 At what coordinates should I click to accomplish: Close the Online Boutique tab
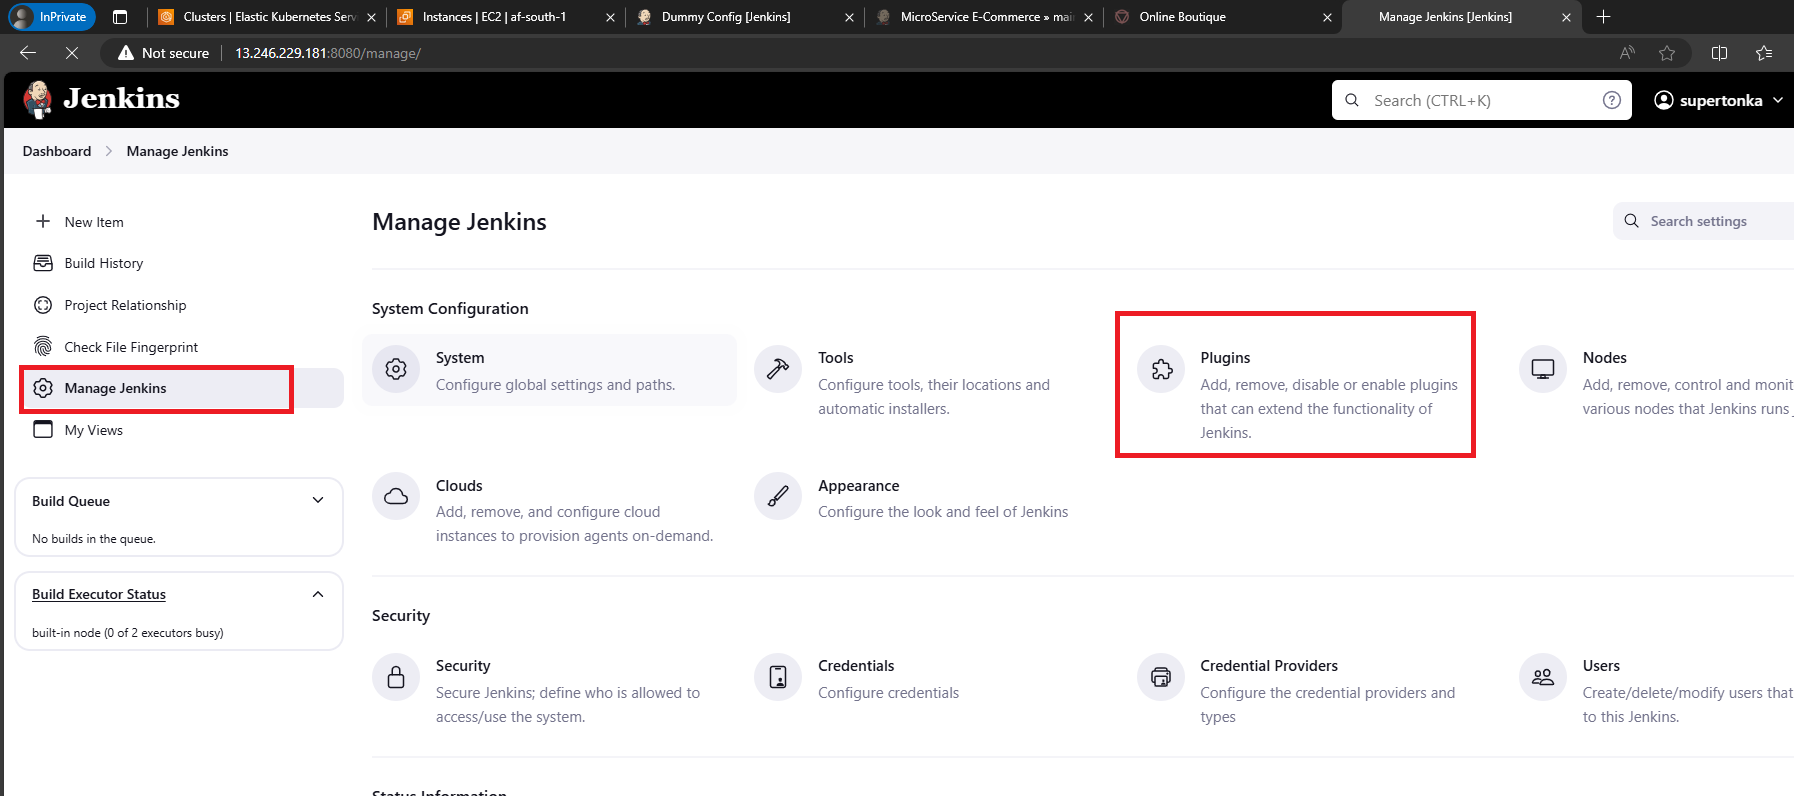tap(1327, 17)
